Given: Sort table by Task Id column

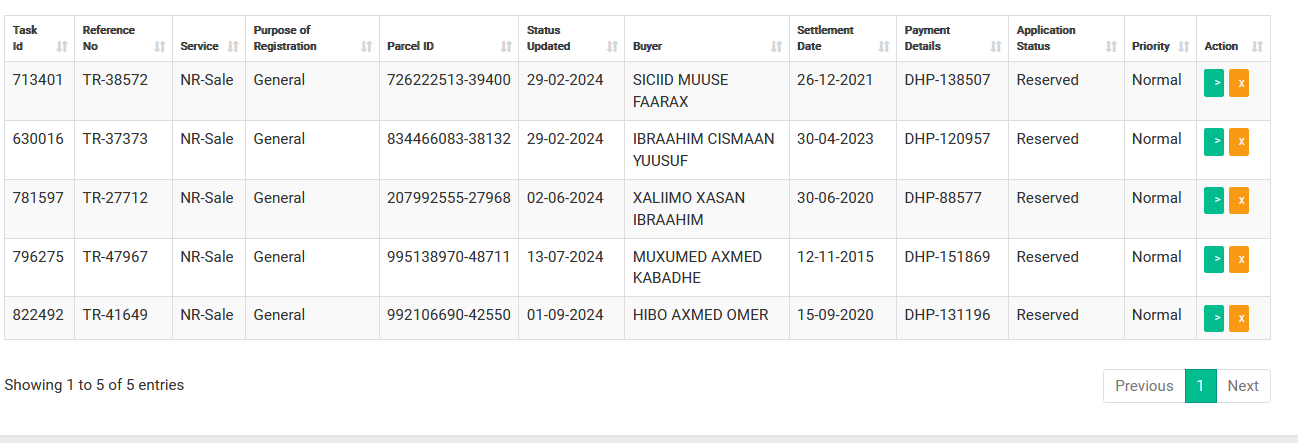Looking at the screenshot, I should click(x=40, y=38).
